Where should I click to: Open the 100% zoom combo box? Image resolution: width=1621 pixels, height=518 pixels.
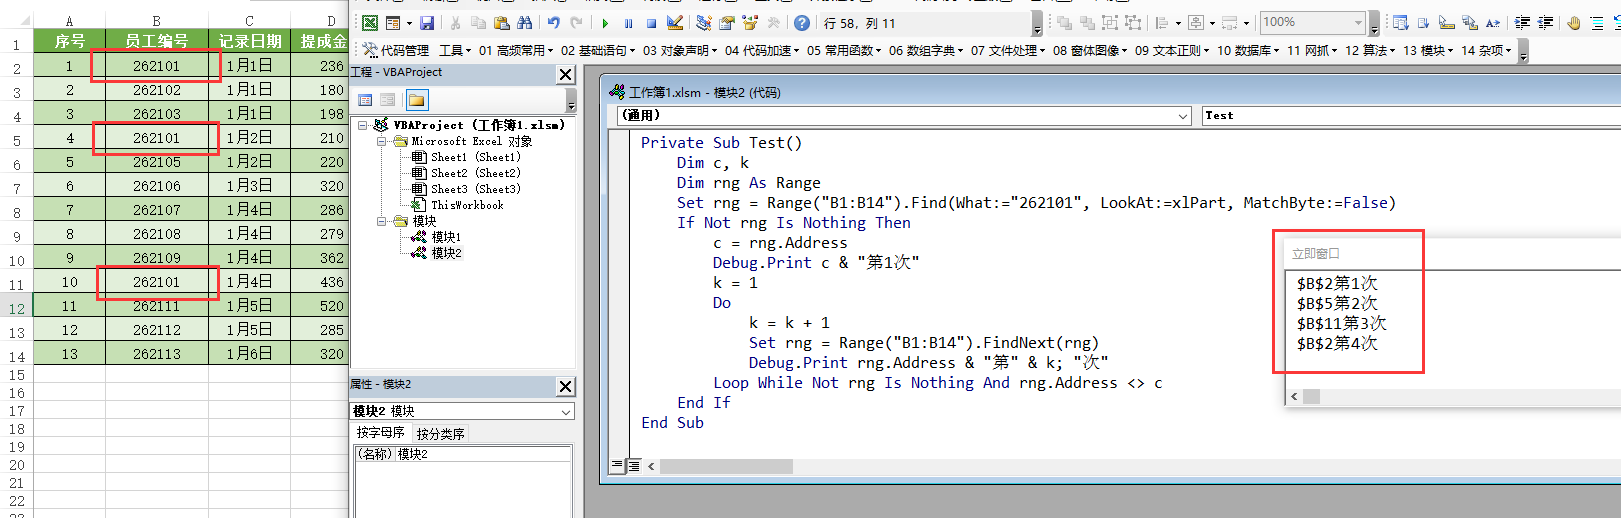[x=1313, y=22]
